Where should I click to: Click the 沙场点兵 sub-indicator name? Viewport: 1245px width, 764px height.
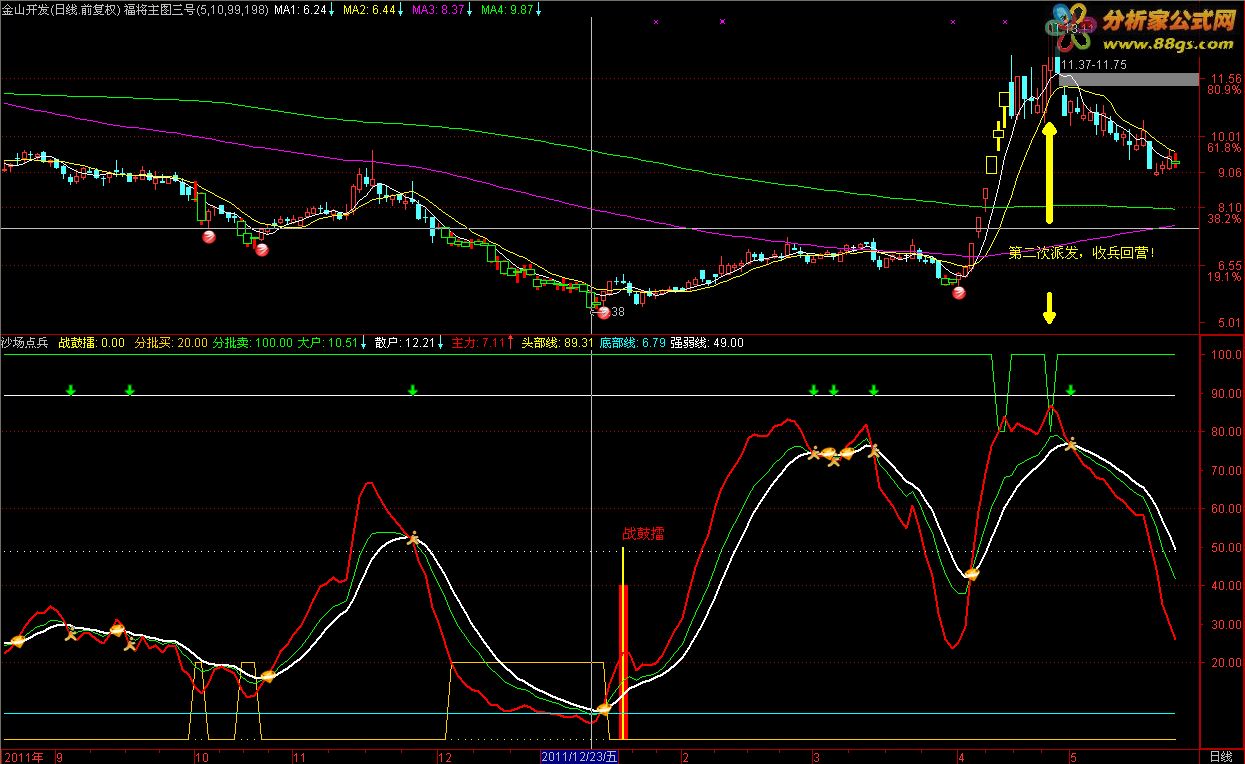coord(24,343)
